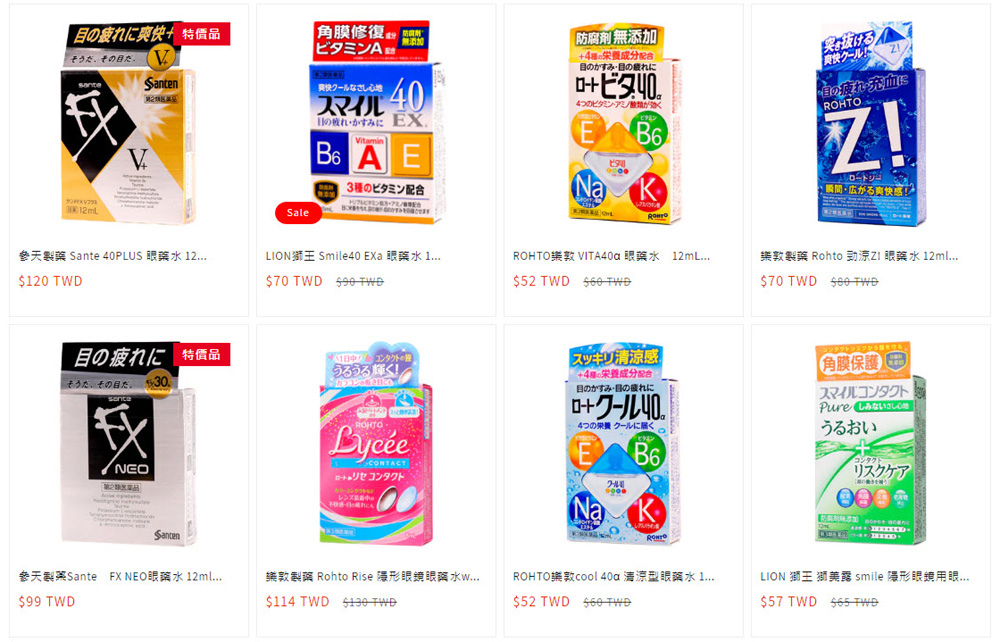This screenshot has width=1000, height=642.
Task: Click the red Sale badge on Smile 40 EX
Action: point(298,213)
